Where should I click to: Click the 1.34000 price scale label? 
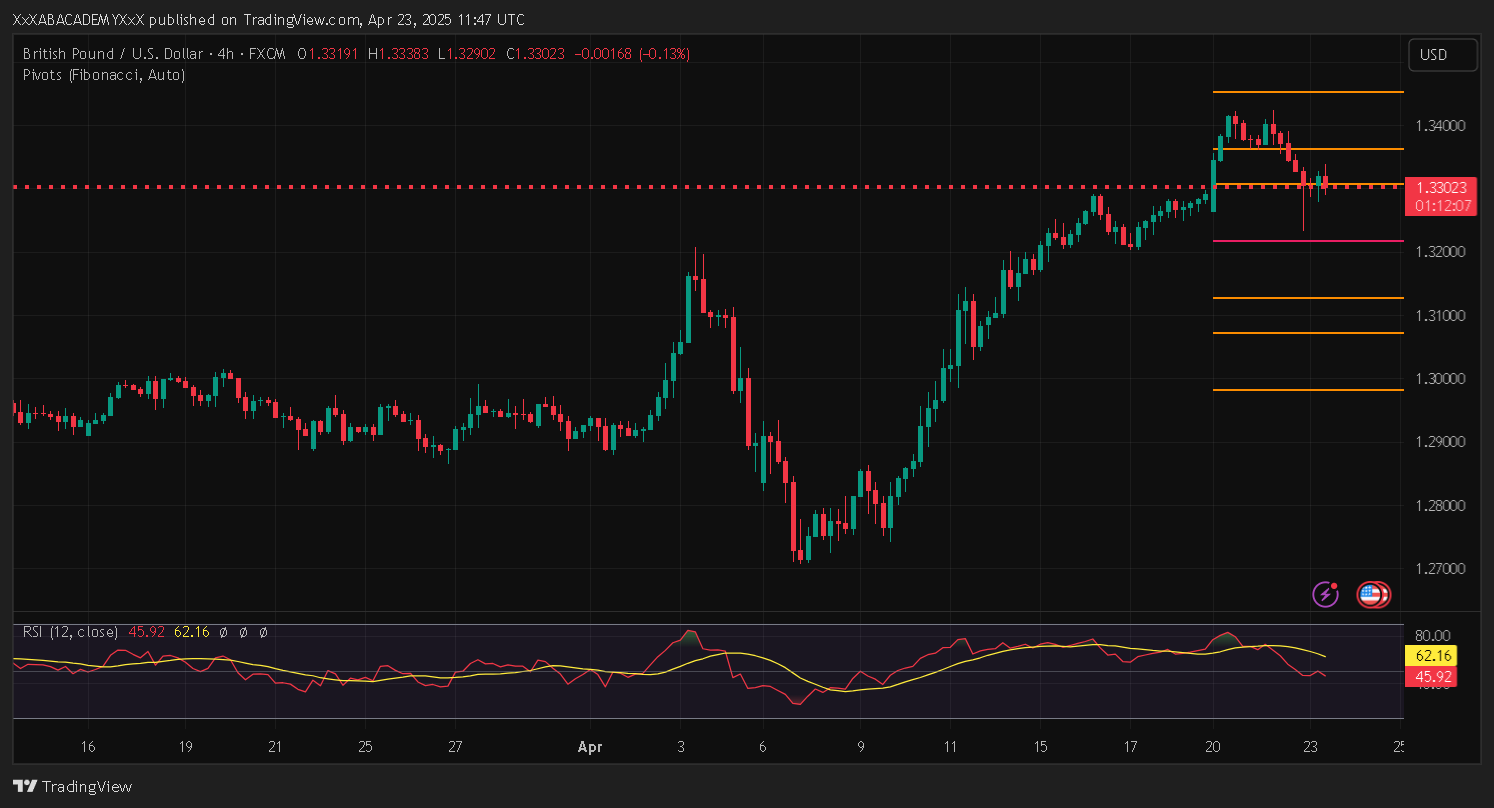click(x=1441, y=125)
